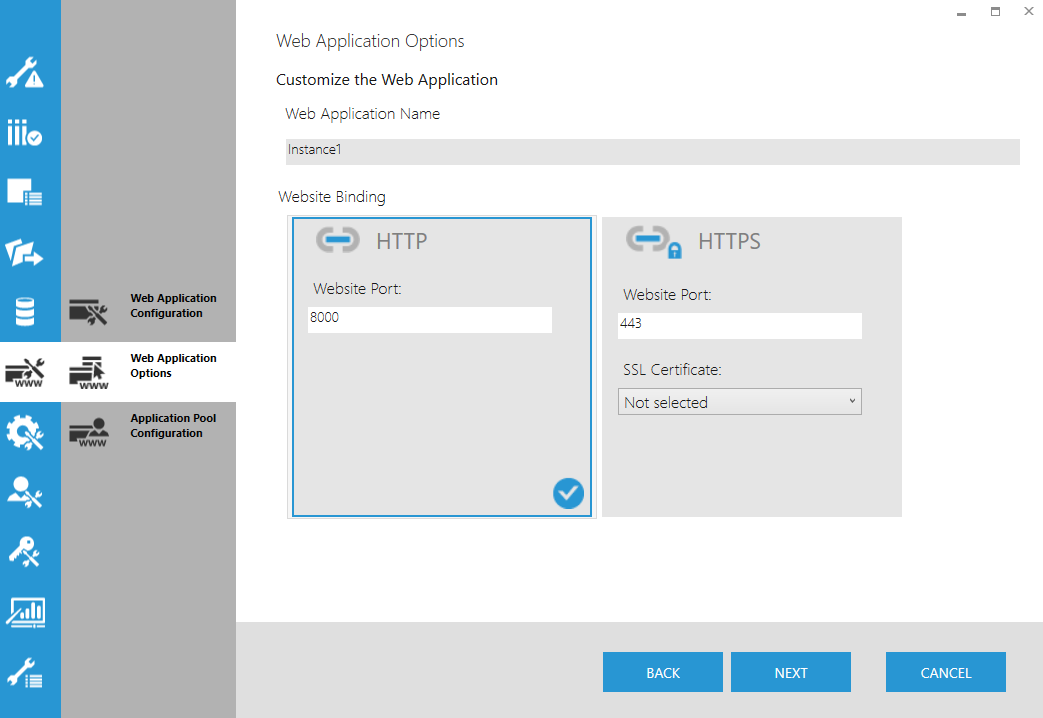Click the HTTP chain link icon
The width and height of the screenshot is (1043, 718).
(337, 240)
